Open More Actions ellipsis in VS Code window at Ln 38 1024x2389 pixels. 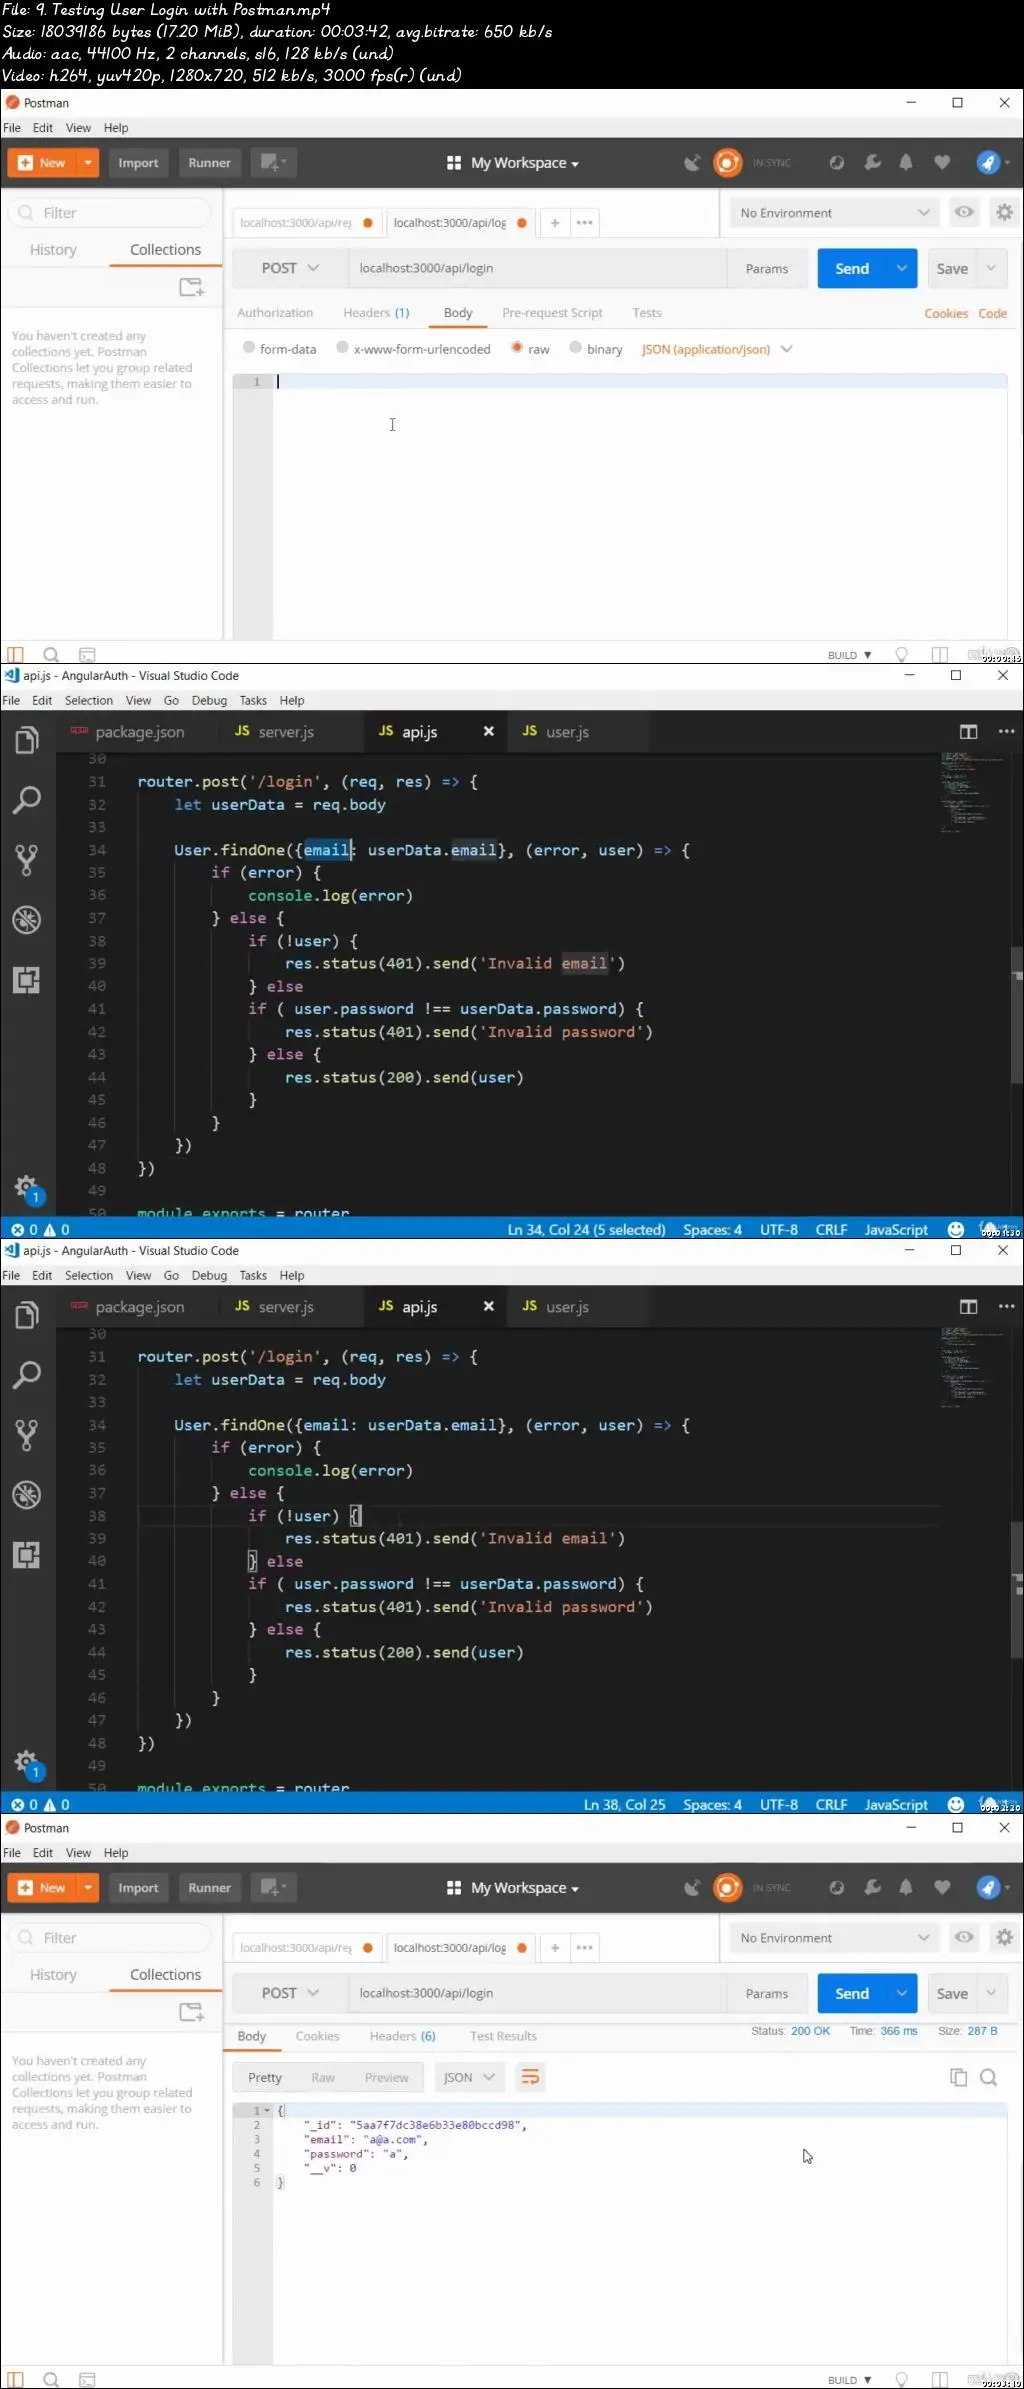1006,1307
